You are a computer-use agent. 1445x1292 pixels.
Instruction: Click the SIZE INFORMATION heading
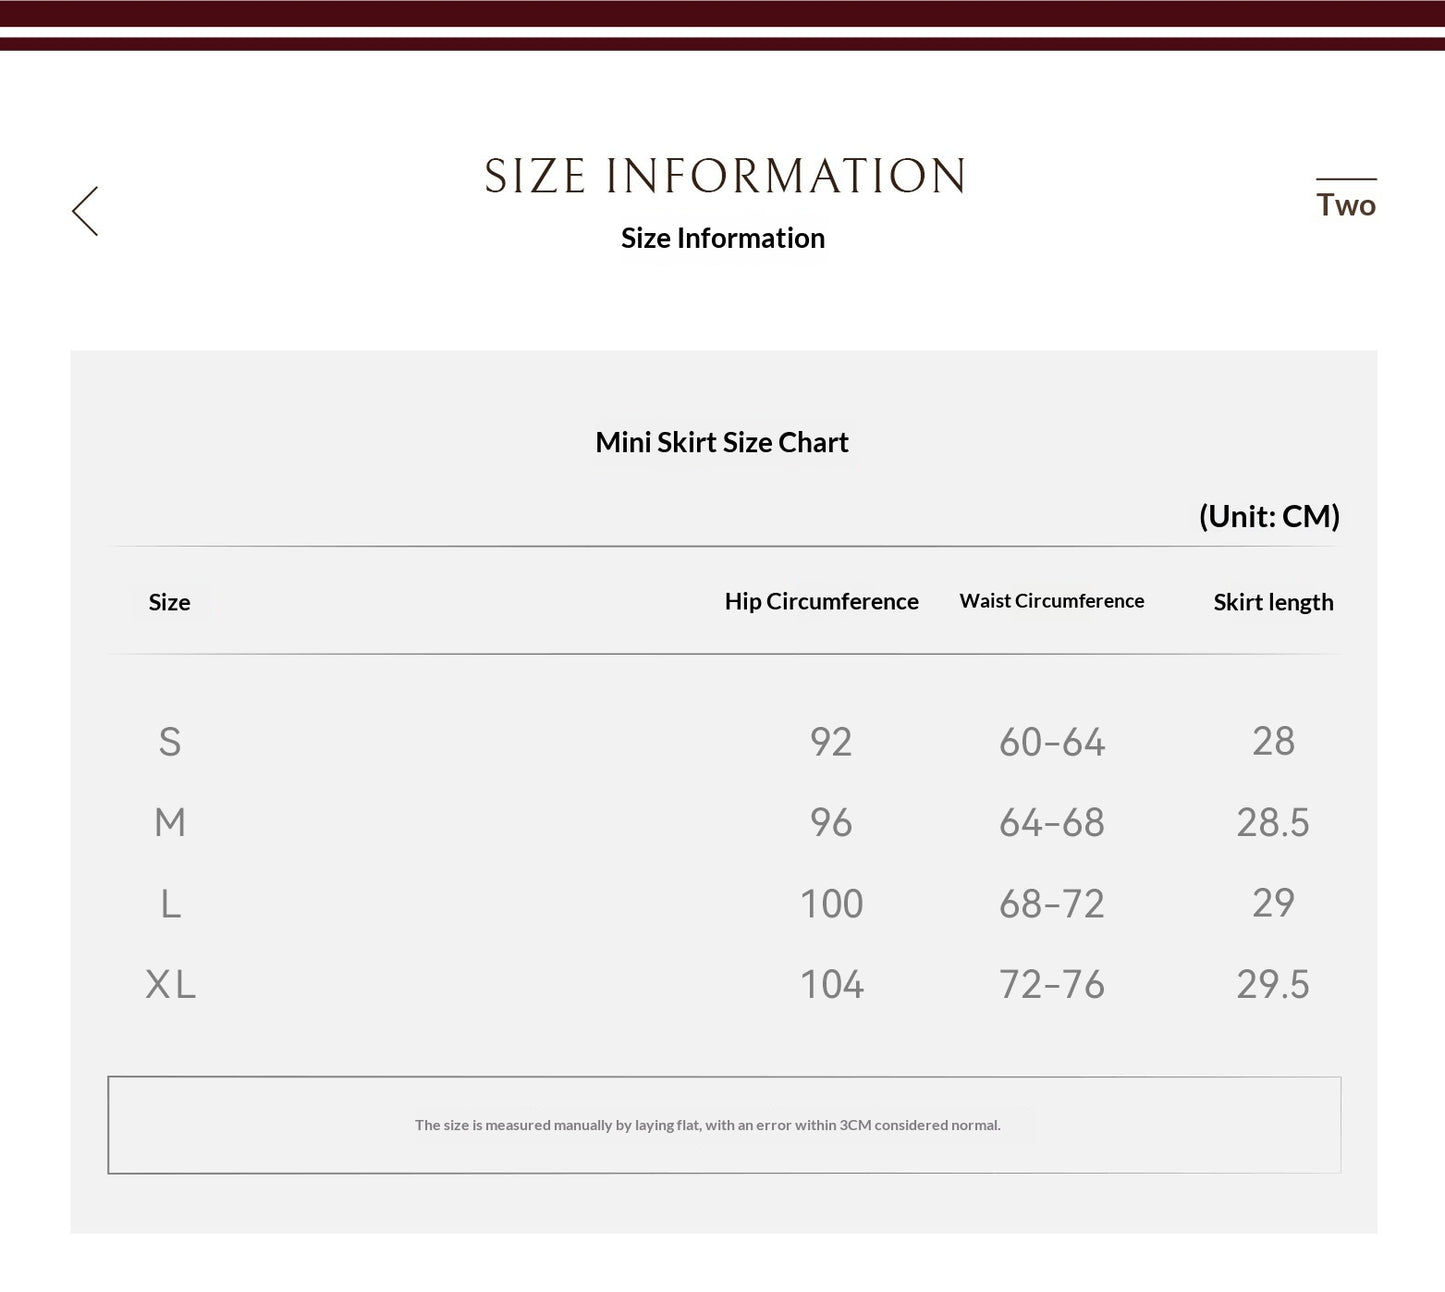pos(725,176)
